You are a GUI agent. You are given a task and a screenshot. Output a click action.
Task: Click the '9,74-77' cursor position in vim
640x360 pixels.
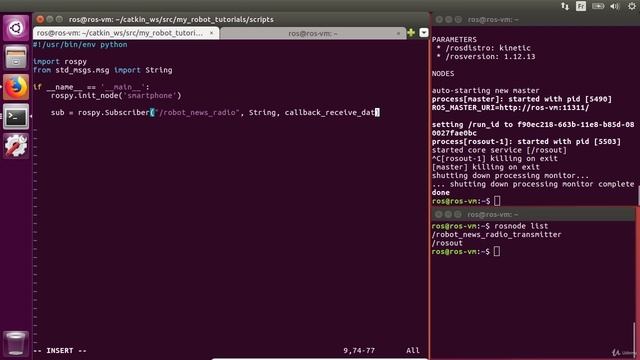click(x=359, y=351)
